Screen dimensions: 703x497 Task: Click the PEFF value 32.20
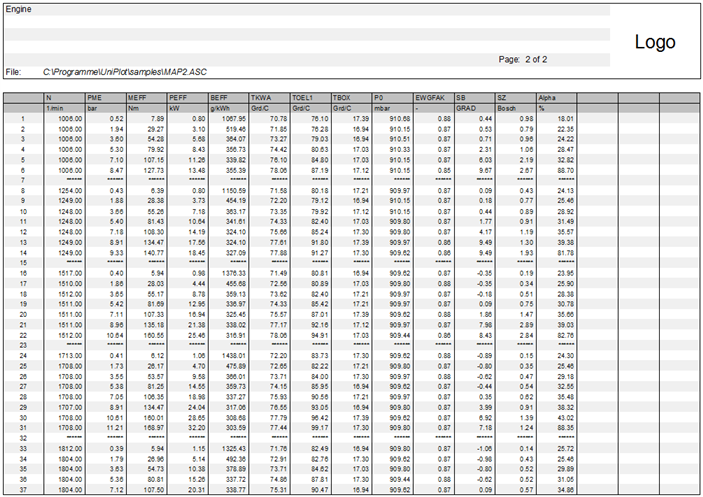(196, 428)
